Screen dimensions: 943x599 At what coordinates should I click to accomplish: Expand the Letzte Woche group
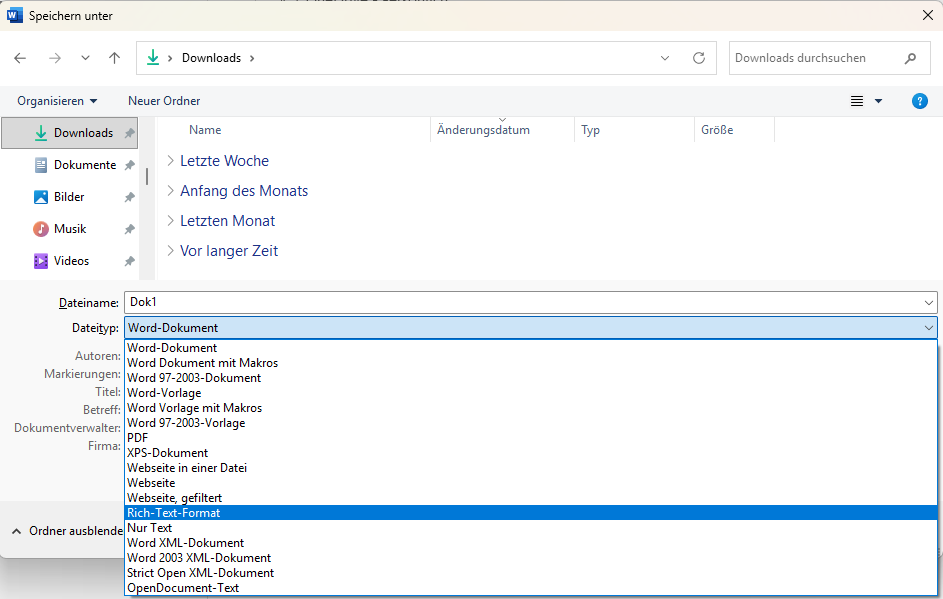[171, 161]
